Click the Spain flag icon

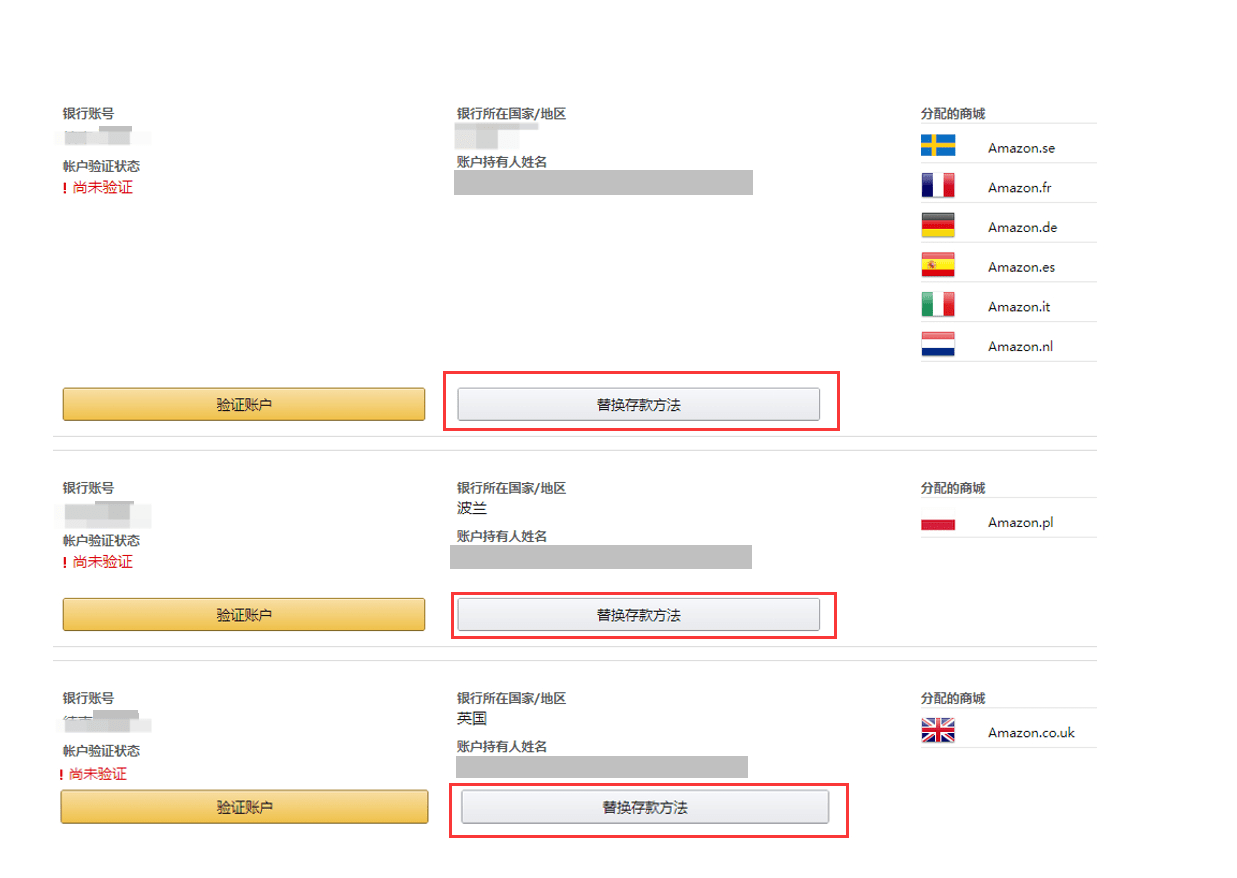coord(937,266)
